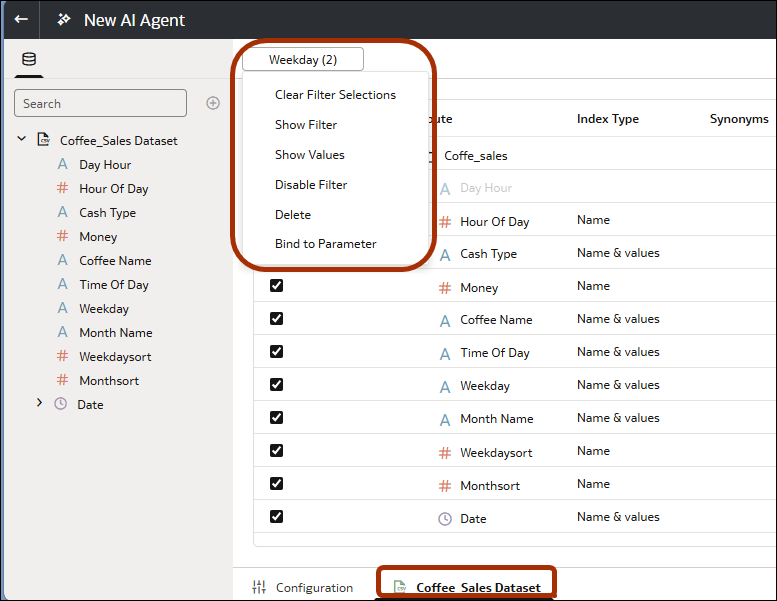Click the add dataset plus icon

point(213,103)
